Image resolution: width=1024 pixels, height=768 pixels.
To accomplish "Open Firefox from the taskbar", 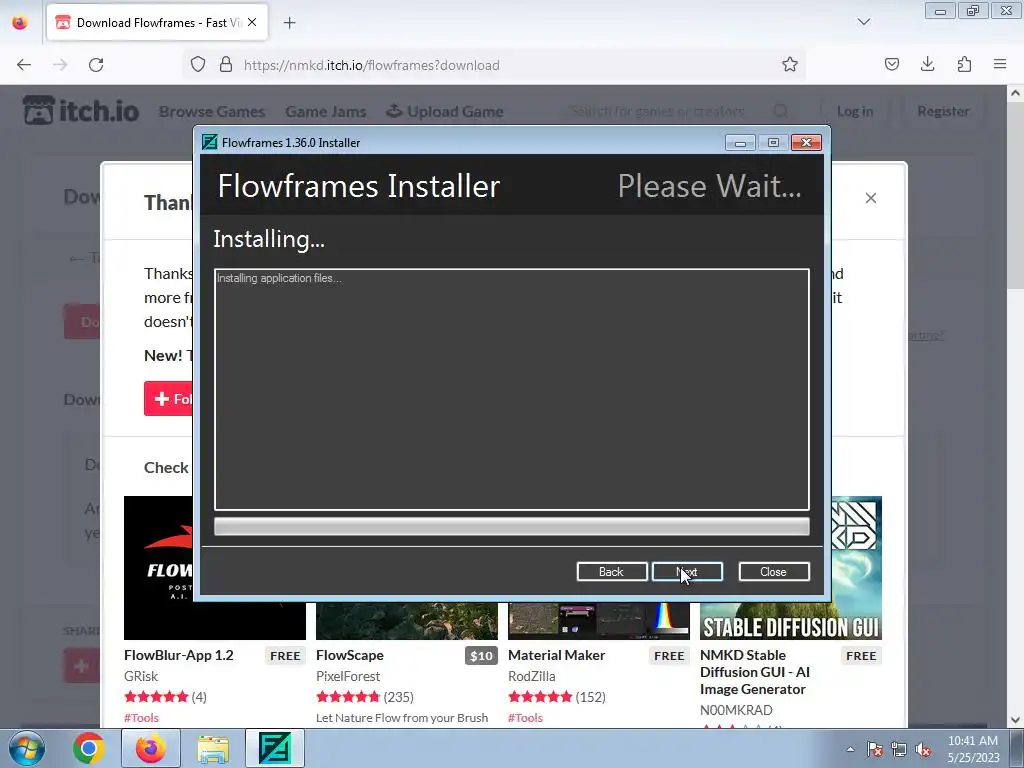I will click(x=151, y=748).
